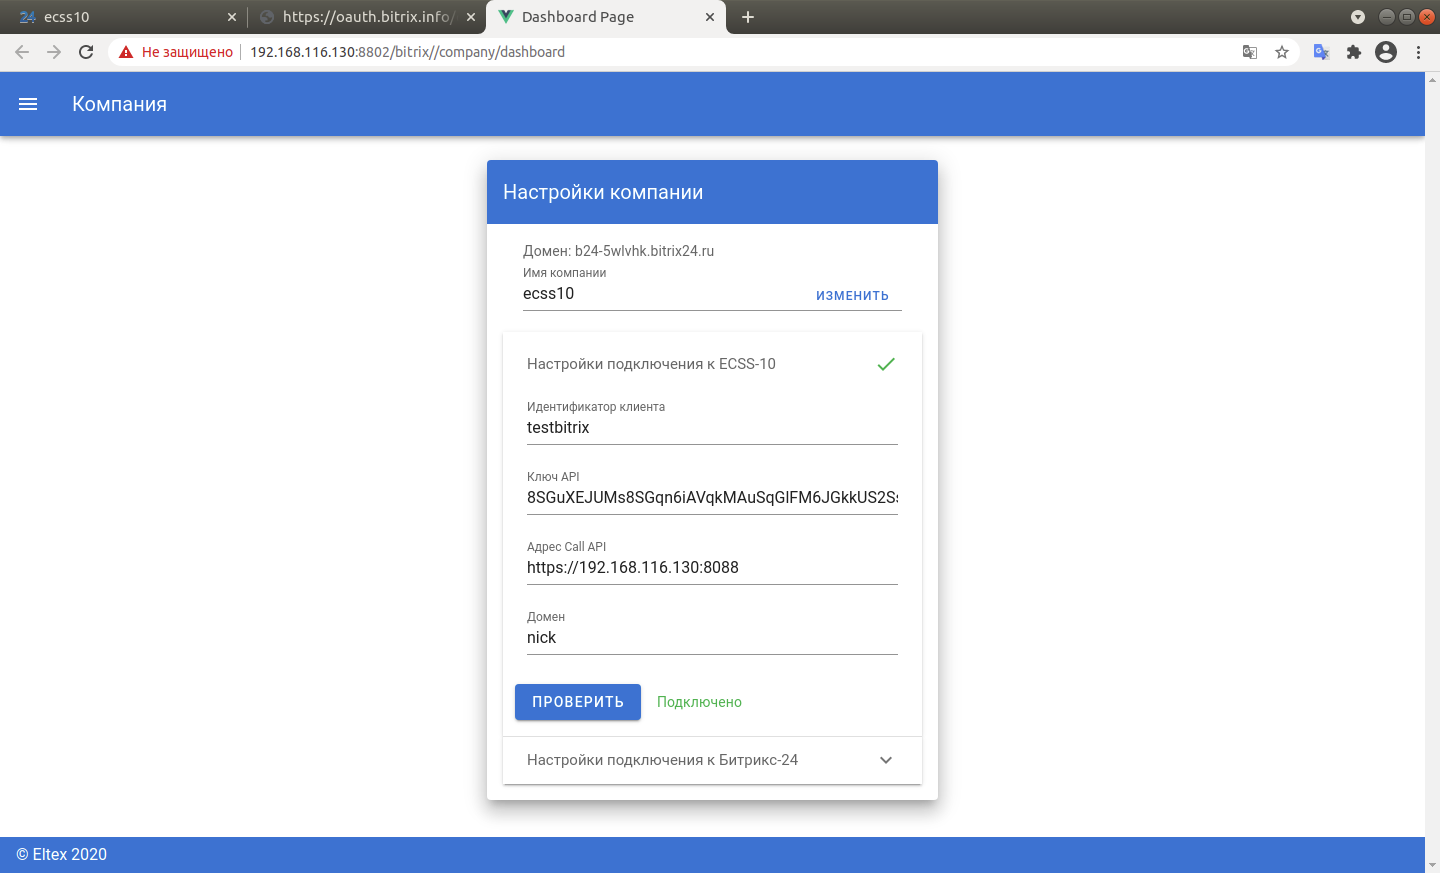
Task: Open the tab search dropdown arrow
Action: 1358,17
